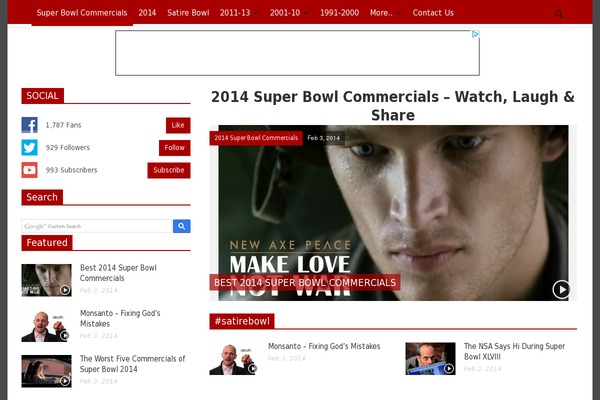This screenshot has height=400, width=600.
Task: Click 'Feb 2, 2014' date under NSA article
Action: coord(482,369)
